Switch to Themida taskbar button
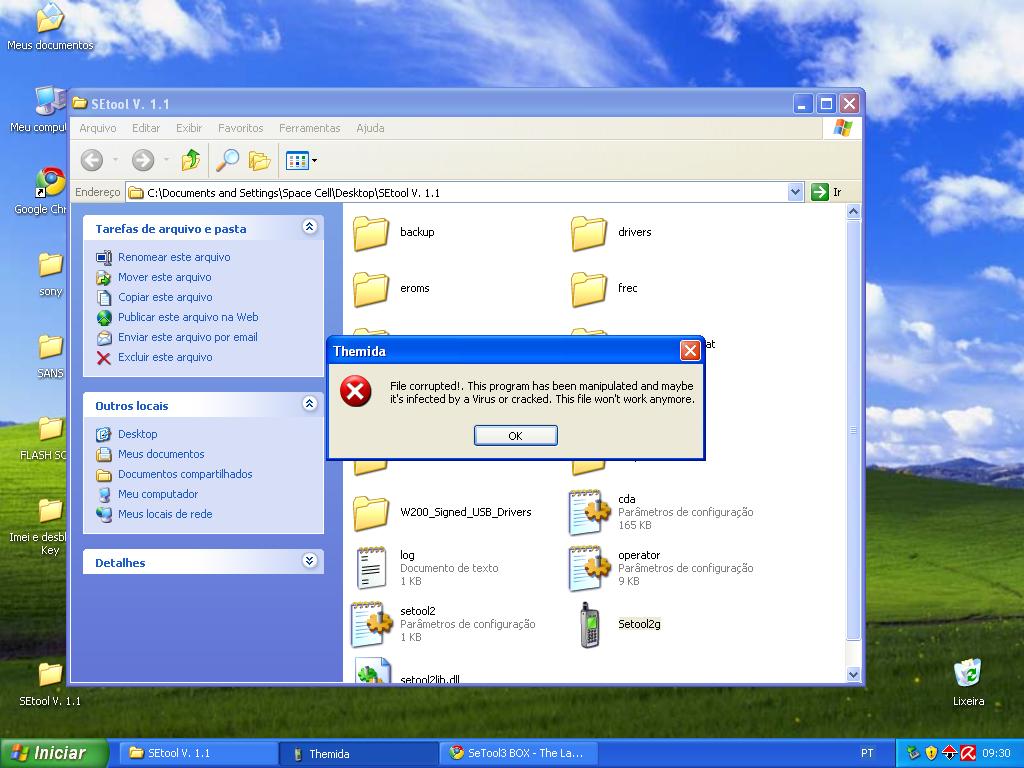Viewport: 1024px width, 768px height. pos(359,754)
